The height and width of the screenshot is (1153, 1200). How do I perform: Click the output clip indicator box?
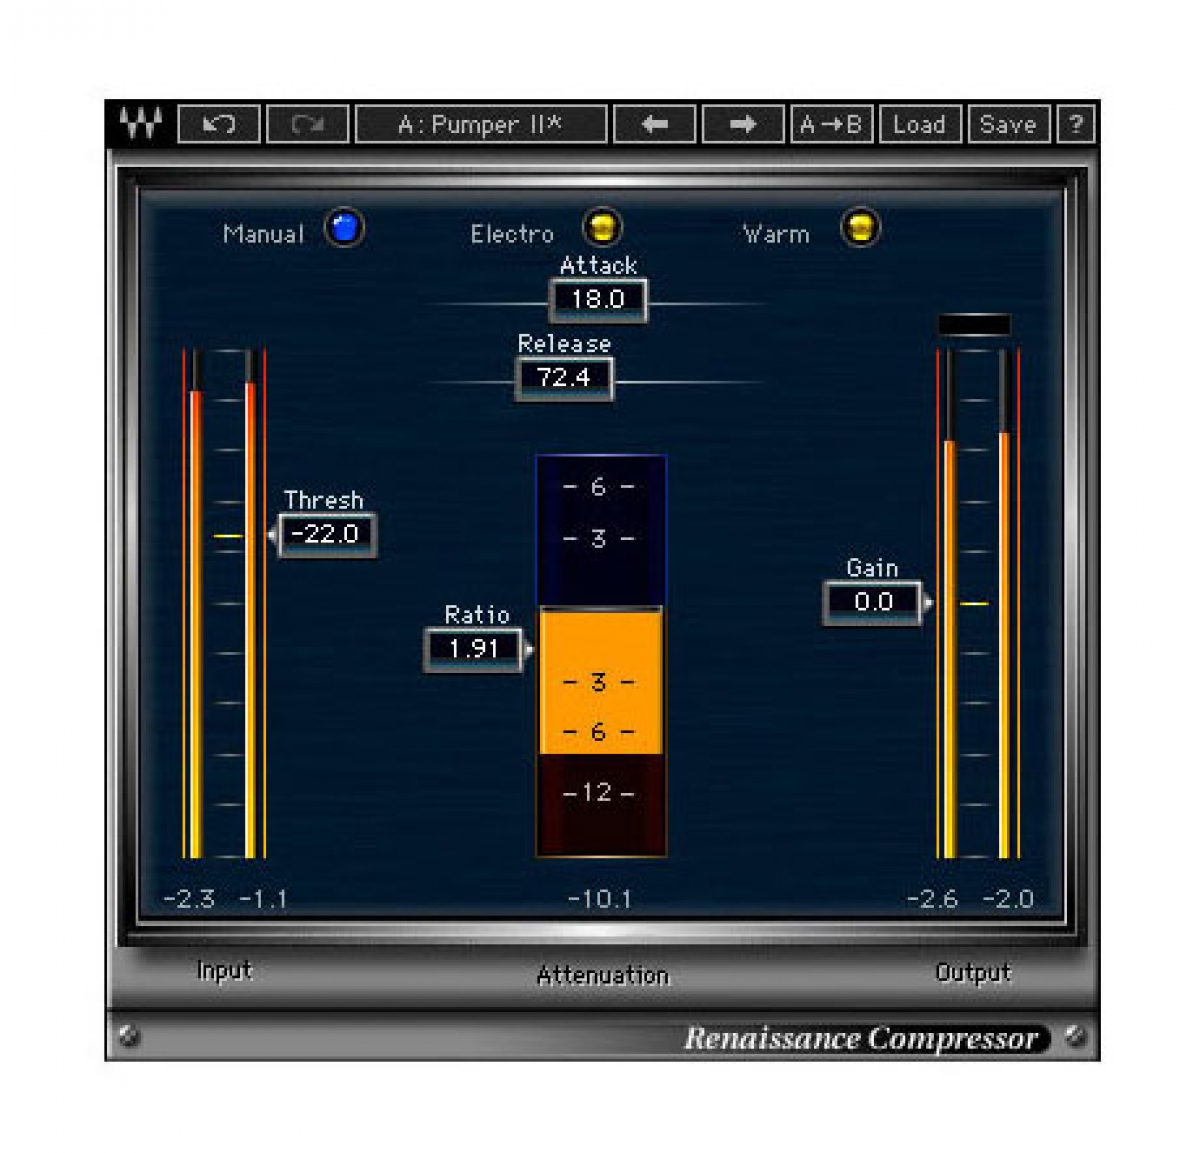click(974, 324)
